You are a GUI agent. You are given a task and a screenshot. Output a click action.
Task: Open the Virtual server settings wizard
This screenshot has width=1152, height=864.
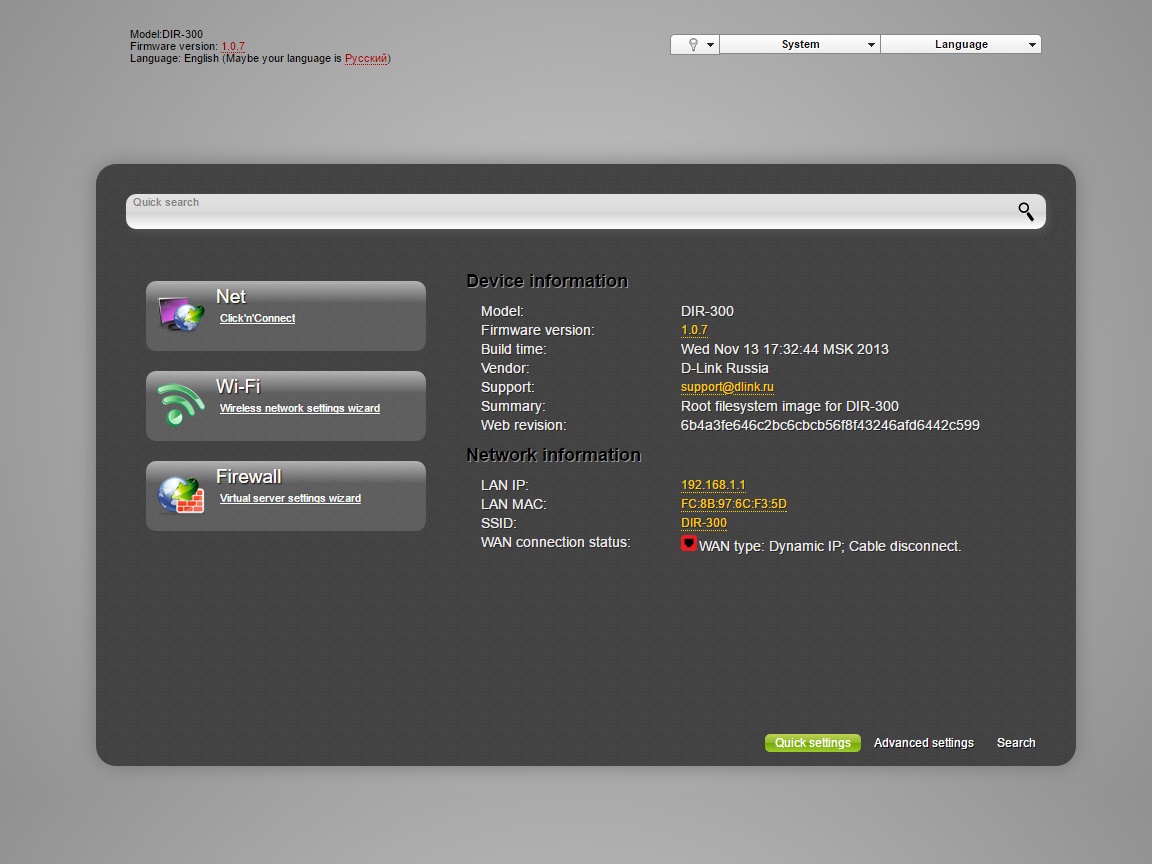[x=290, y=498]
